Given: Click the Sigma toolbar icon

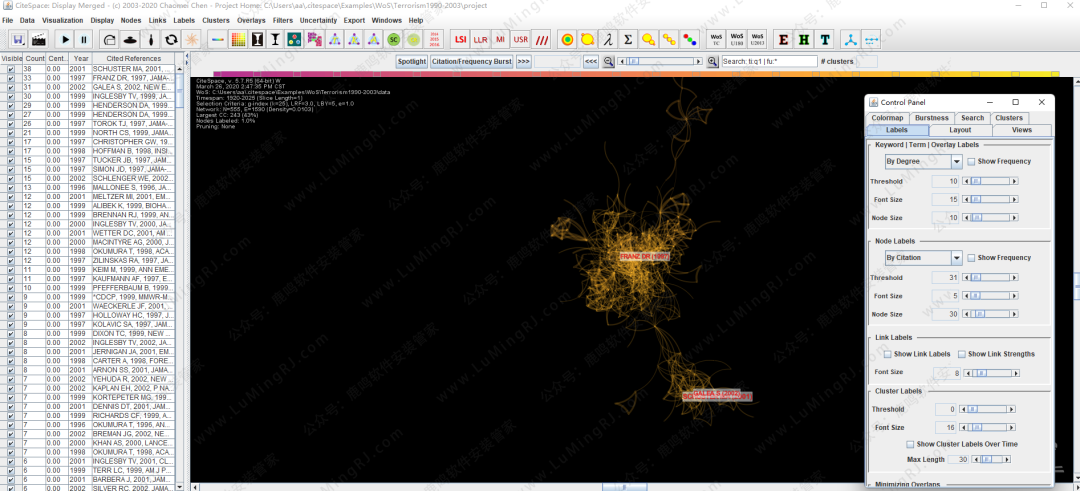Looking at the screenshot, I should (627, 39).
